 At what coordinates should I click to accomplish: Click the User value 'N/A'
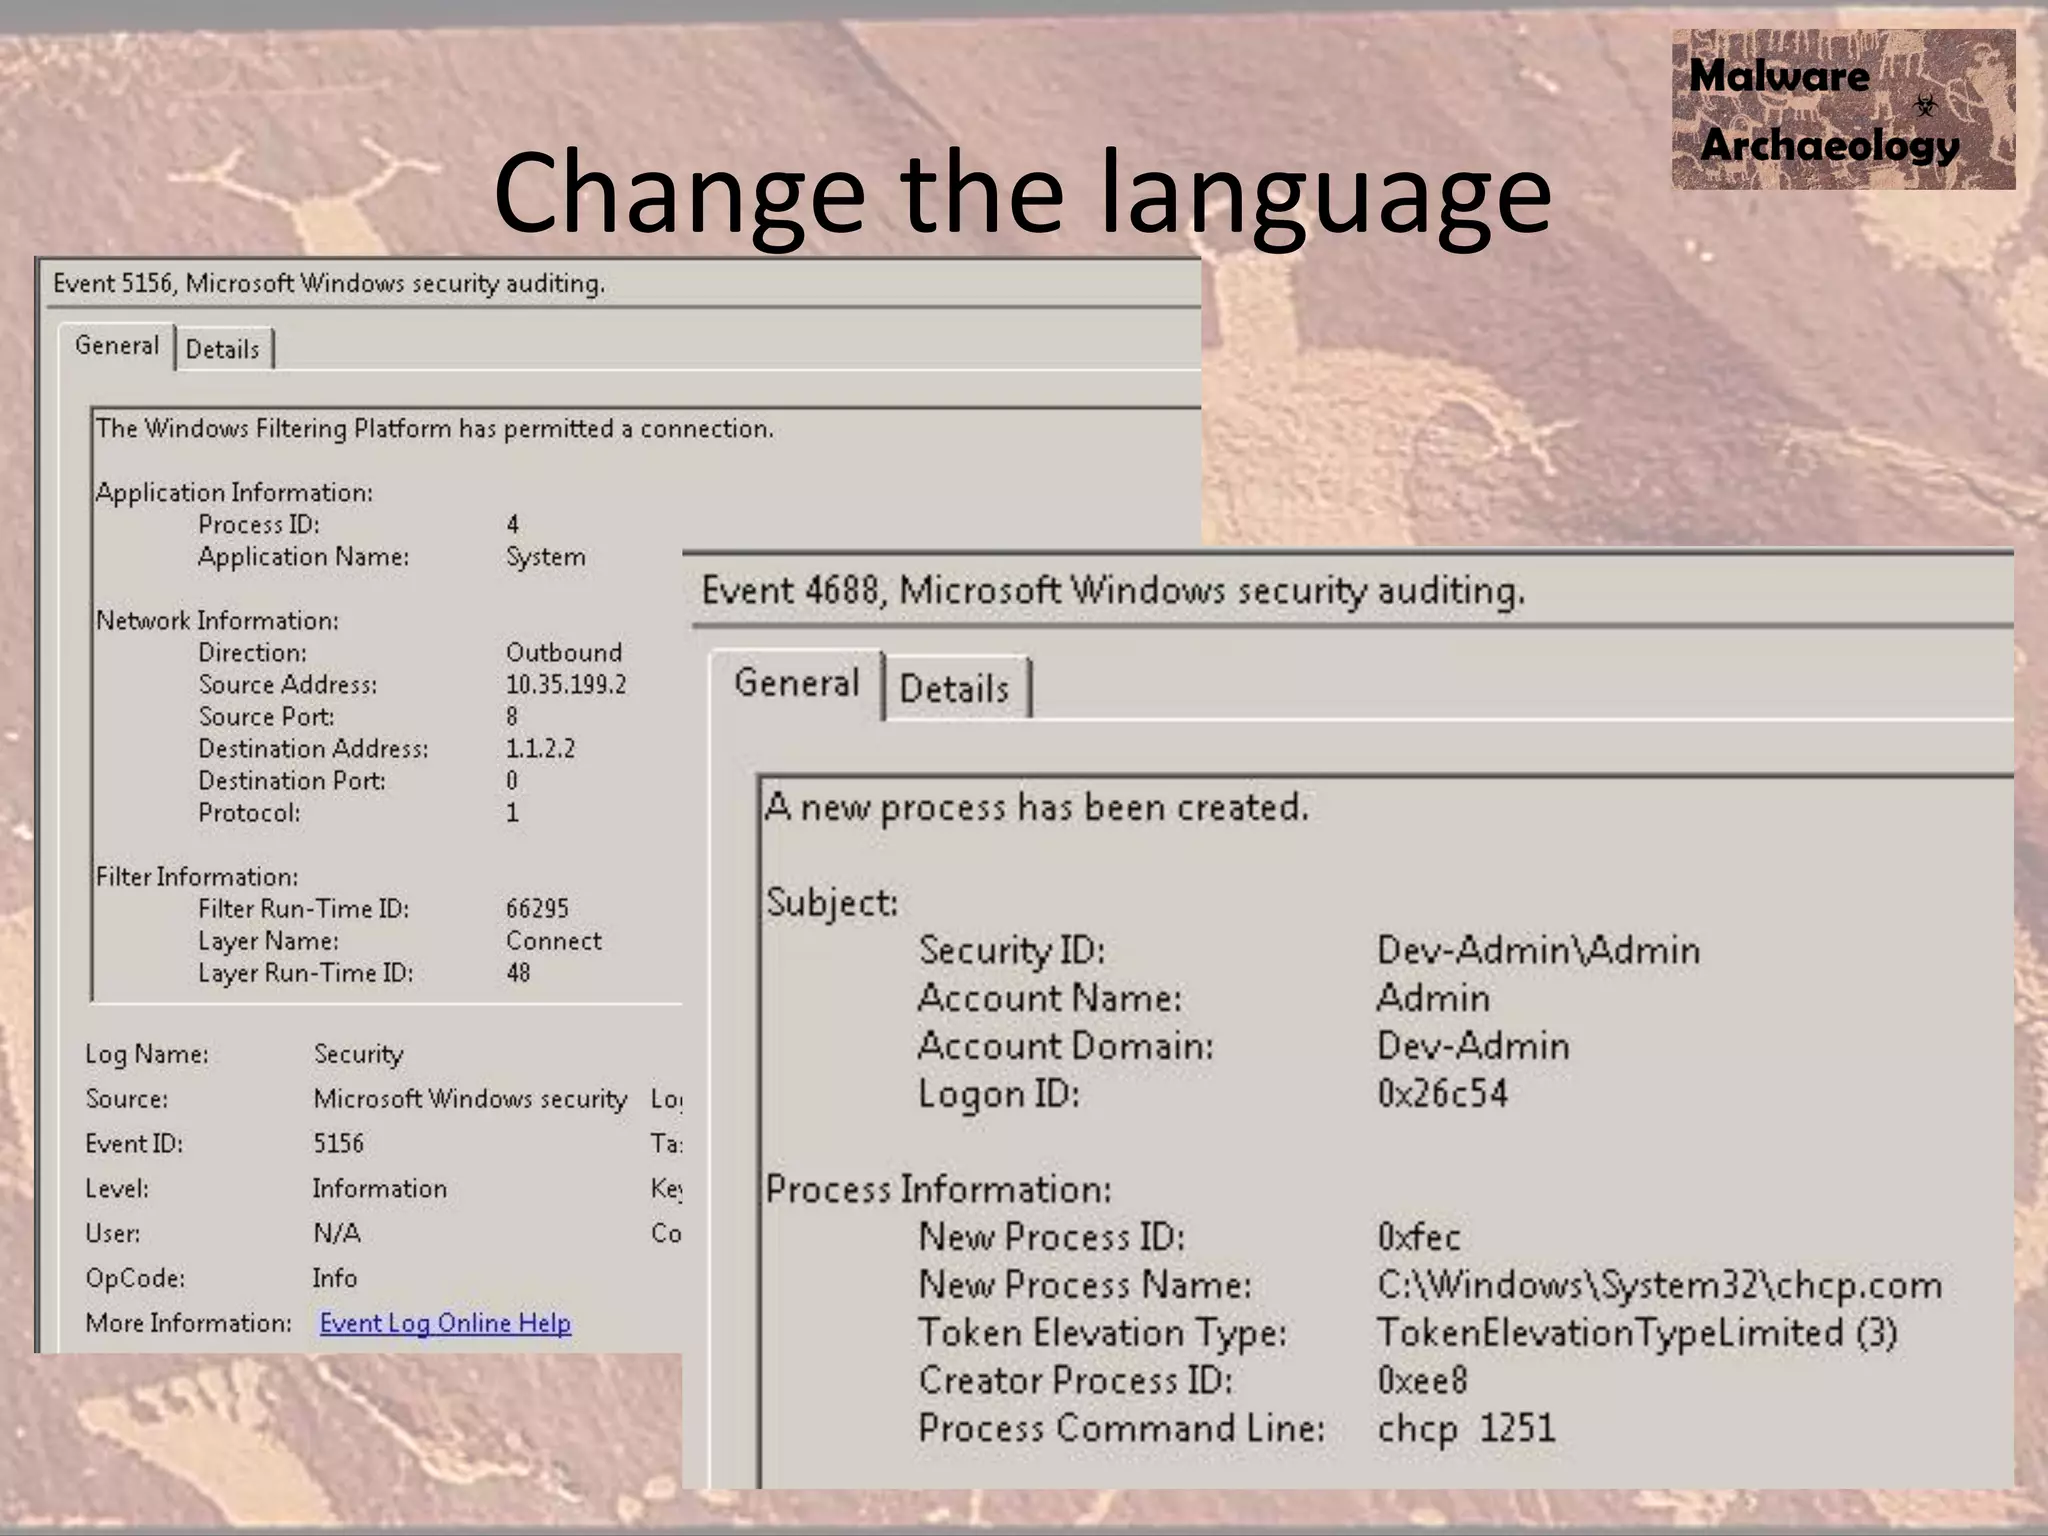pyautogui.click(x=336, y=1233)
